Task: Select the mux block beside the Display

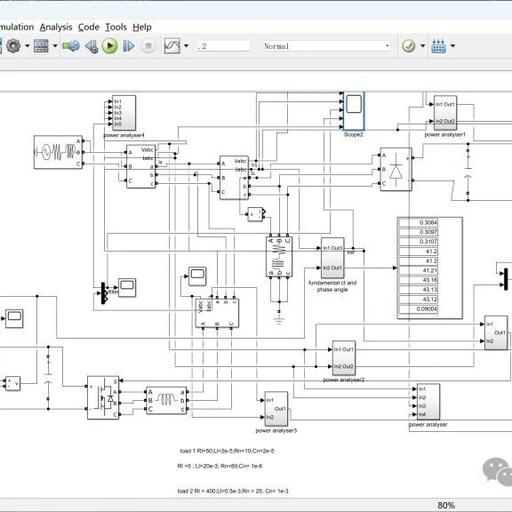Action: 506,279
